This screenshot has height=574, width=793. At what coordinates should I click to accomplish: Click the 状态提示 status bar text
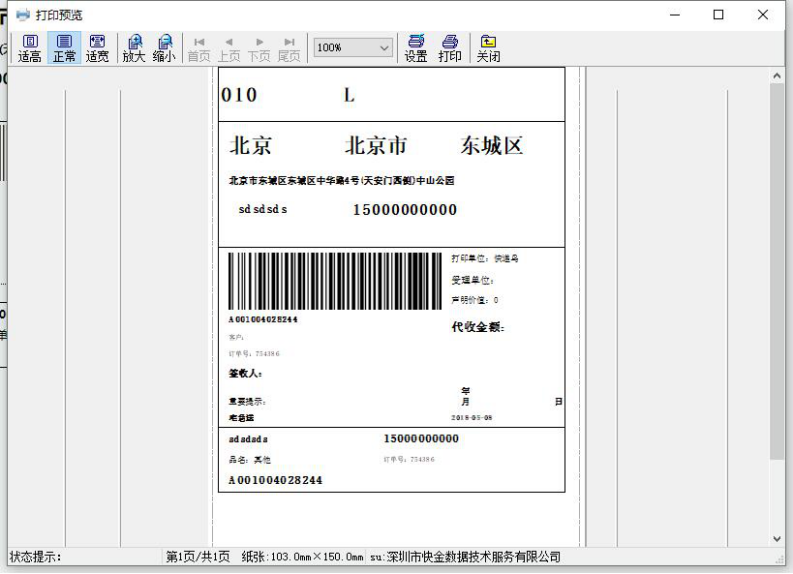35,557
